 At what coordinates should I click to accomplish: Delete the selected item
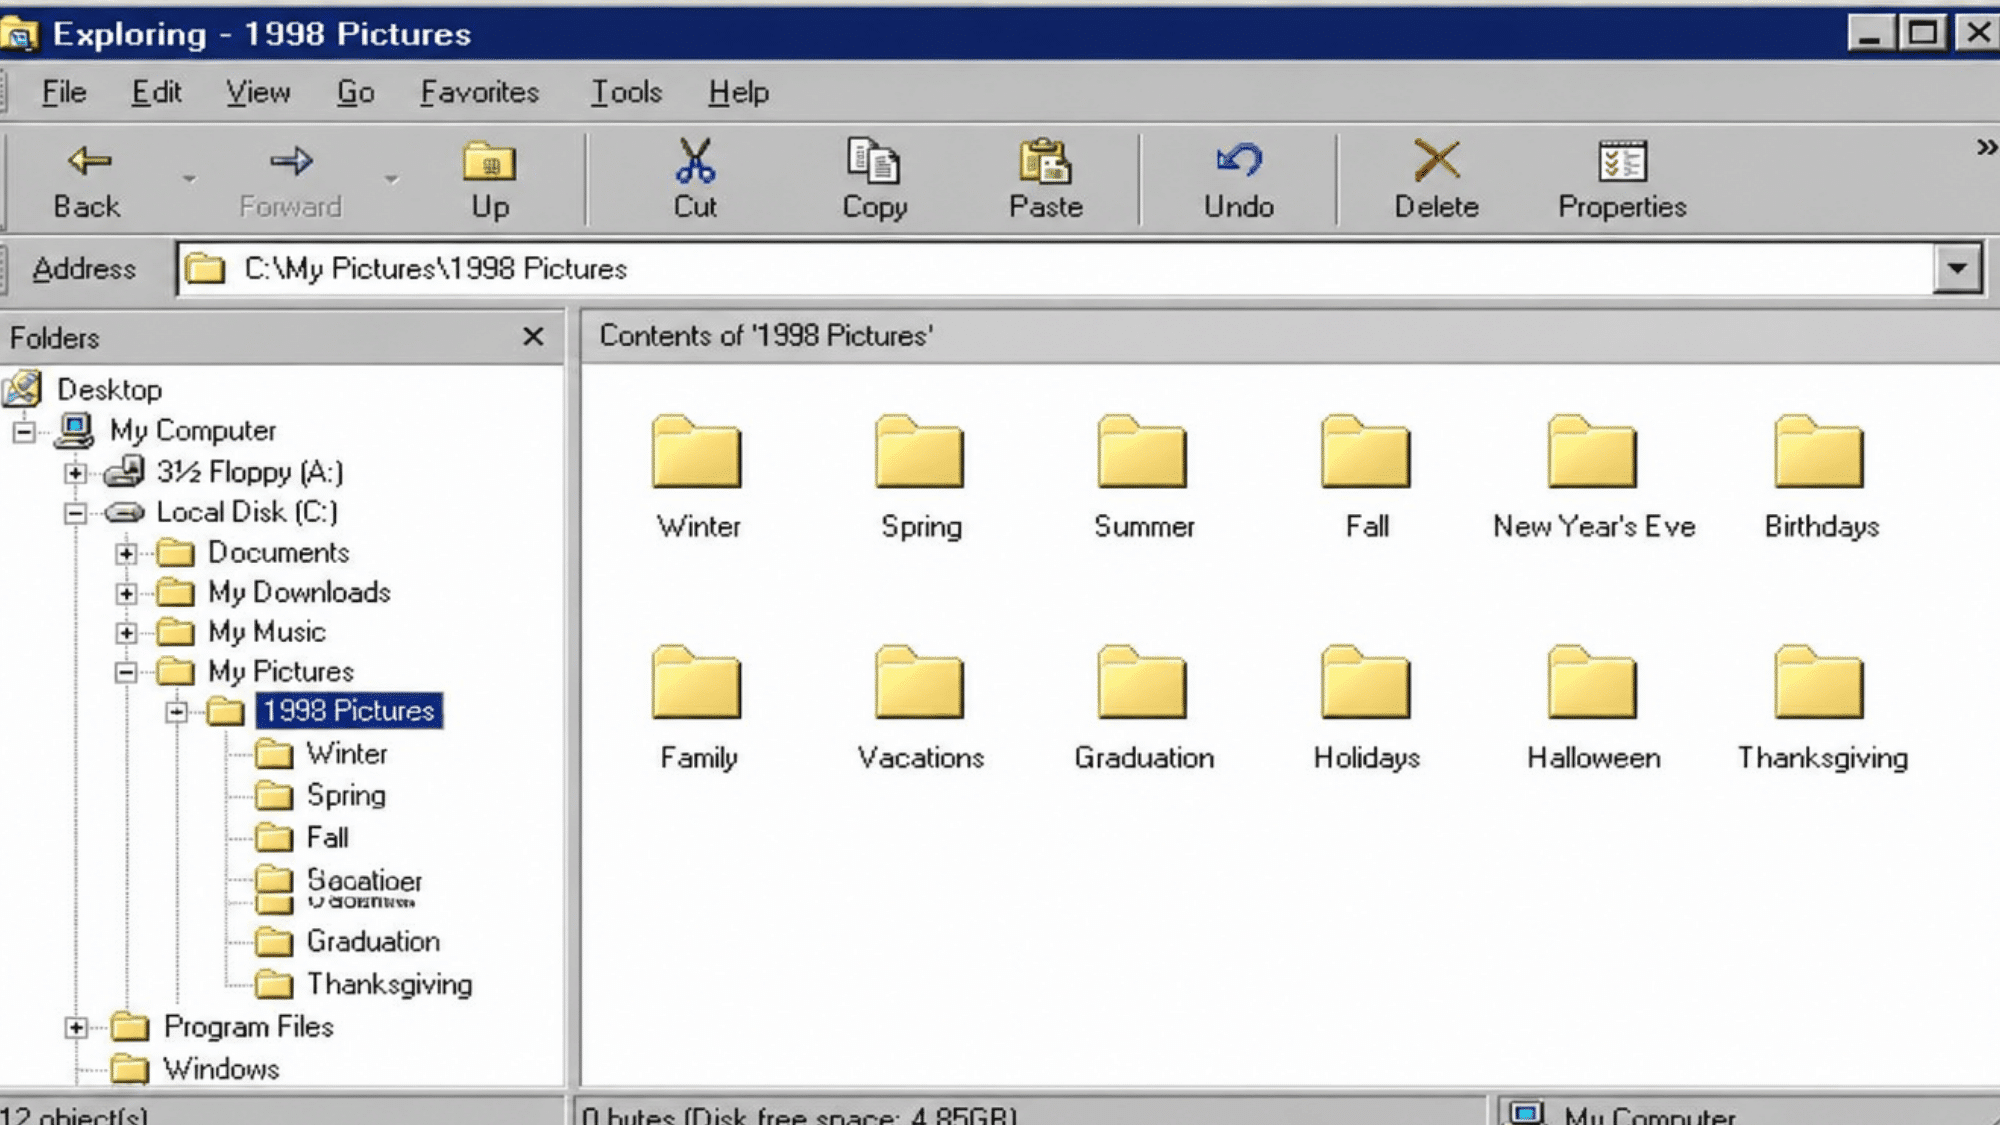[1436, 180]
